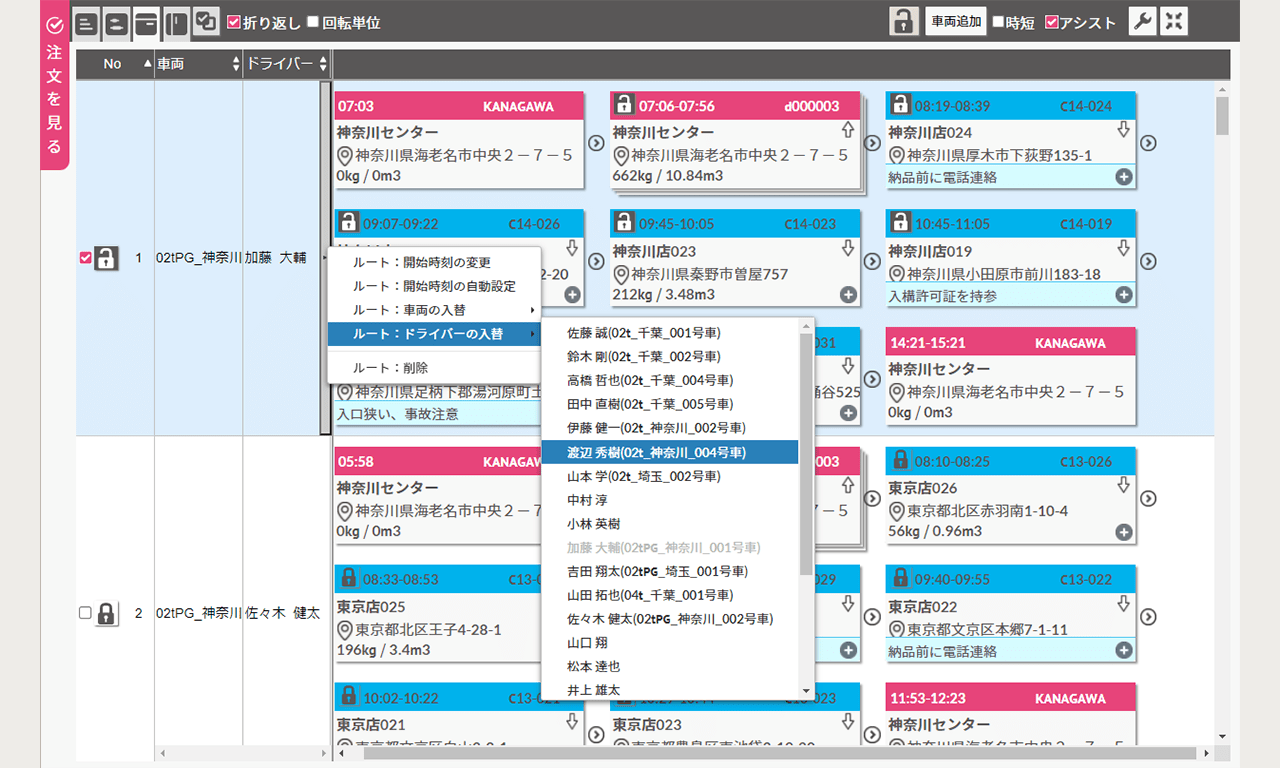The width and height of the screenshot is (1280, 768).
Task: Select driver 渡辺 秀樹(02t_神奈川_004号車)
Action: pos(669,452)
